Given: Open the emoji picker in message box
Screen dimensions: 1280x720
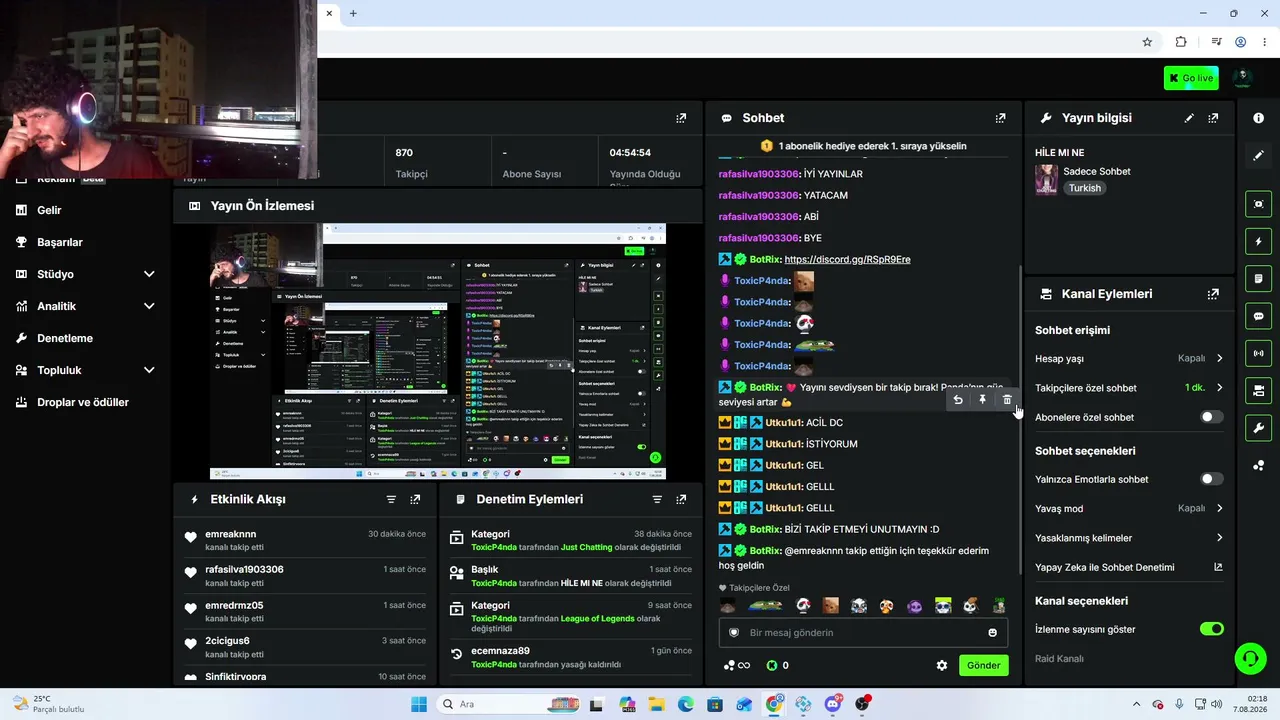Looking at the screenshot, I should coord(992,633).
